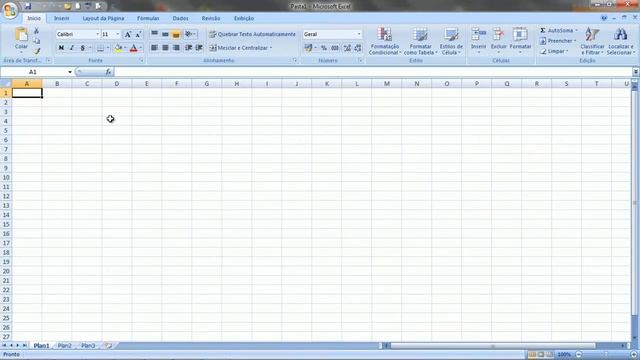This screenshot has height=360, width=640.
Task: Open font size 11 dropdown
Action: [x=118, y=34]
